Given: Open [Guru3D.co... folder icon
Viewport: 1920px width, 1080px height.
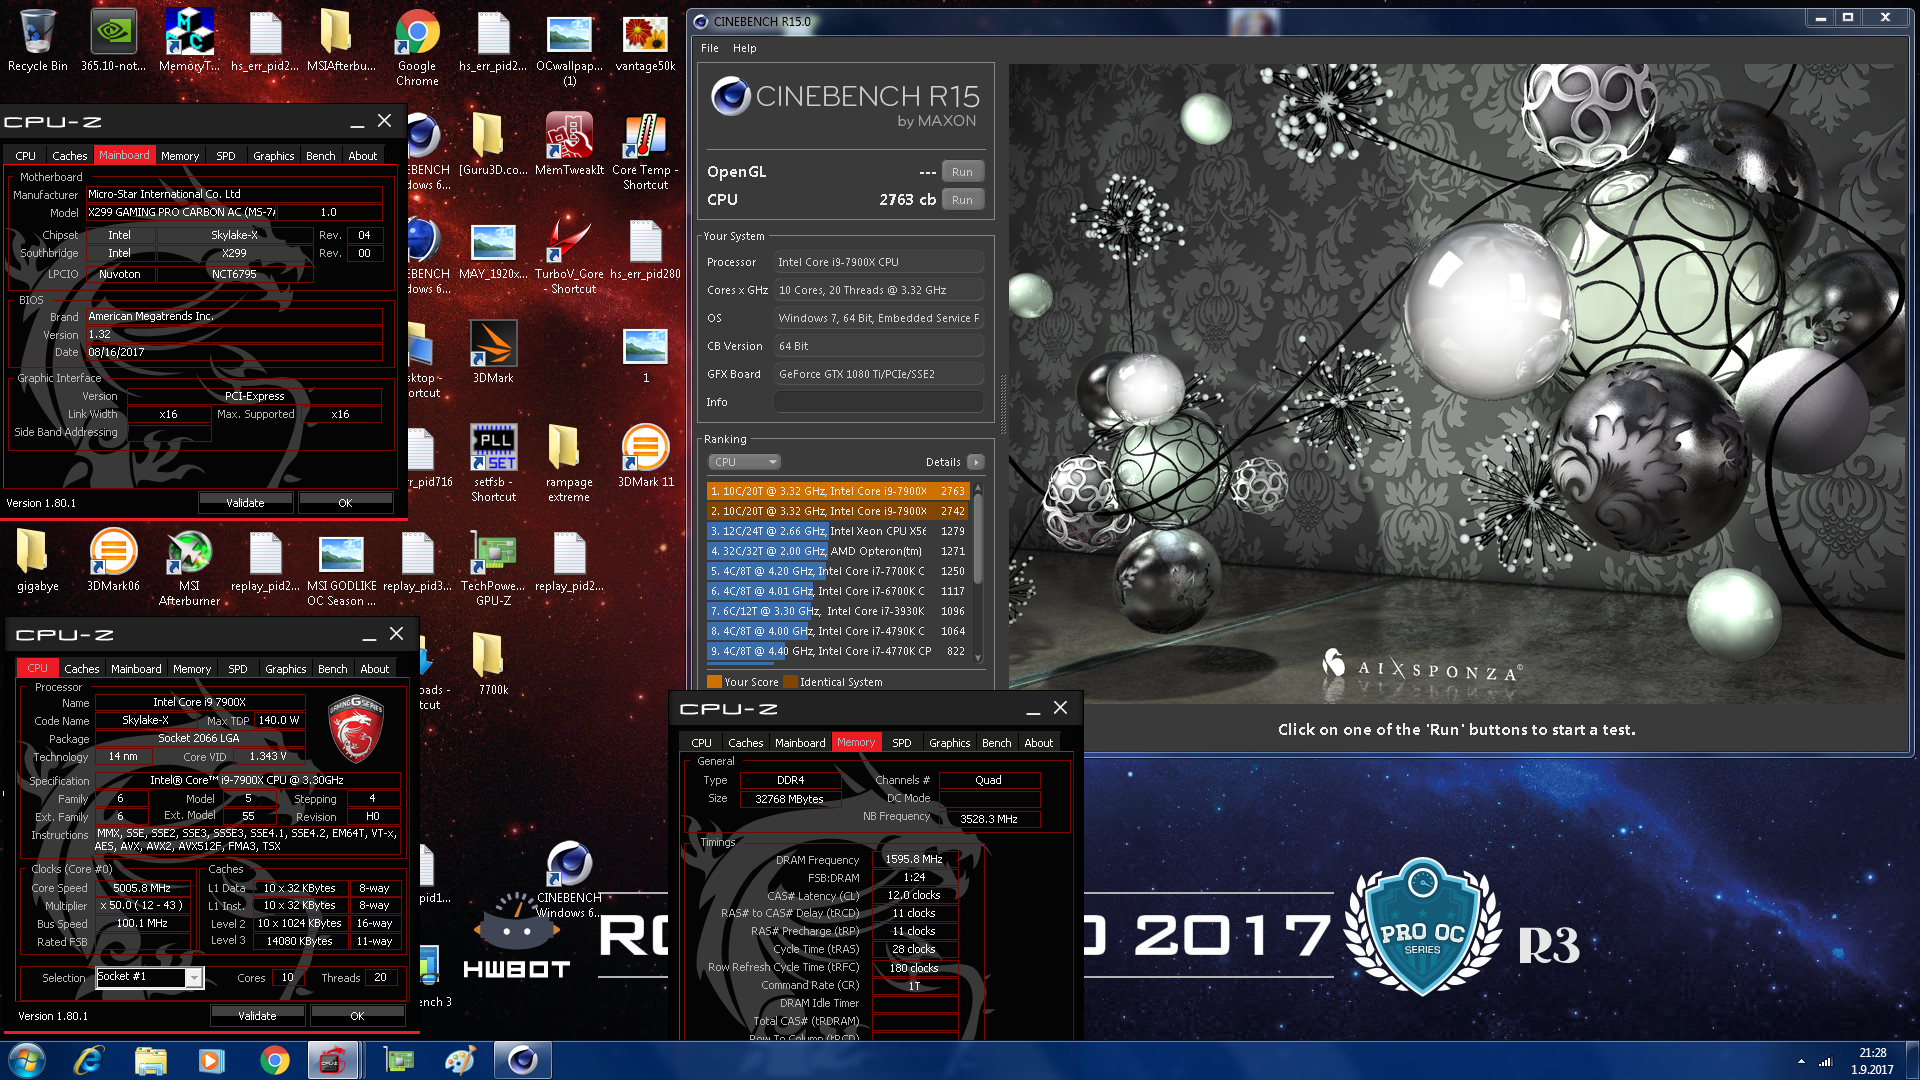Looking at the screenshot, I should pyautogui.click(x=493, y=144).
